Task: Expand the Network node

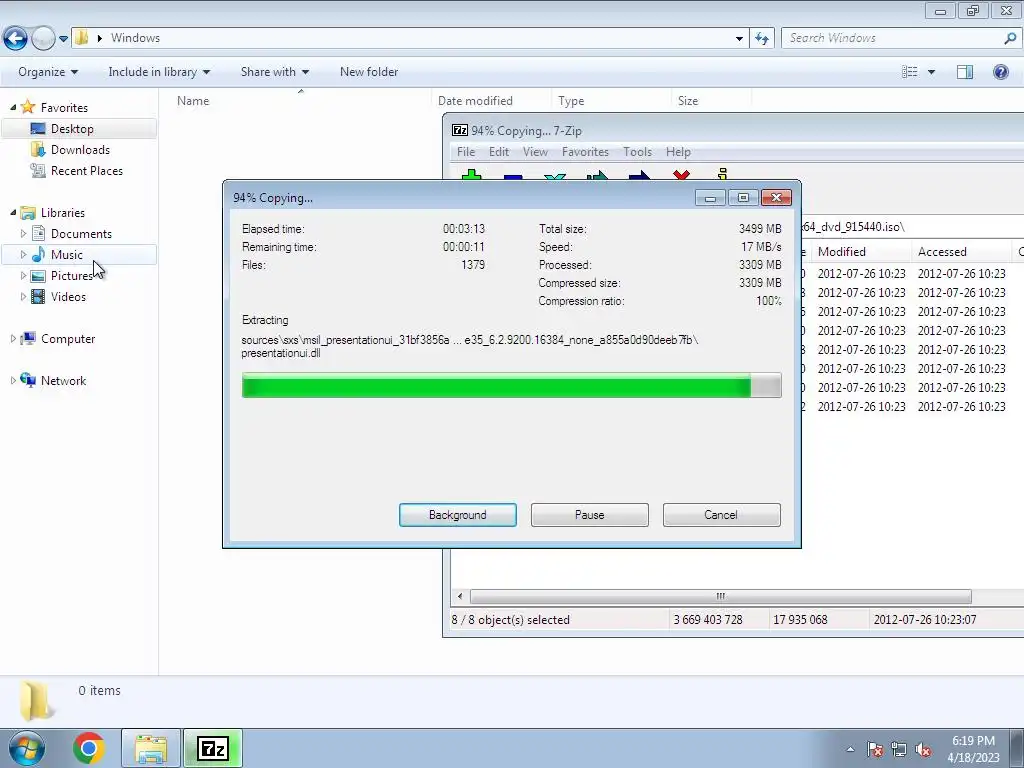Action: click(x=13, y=380)
